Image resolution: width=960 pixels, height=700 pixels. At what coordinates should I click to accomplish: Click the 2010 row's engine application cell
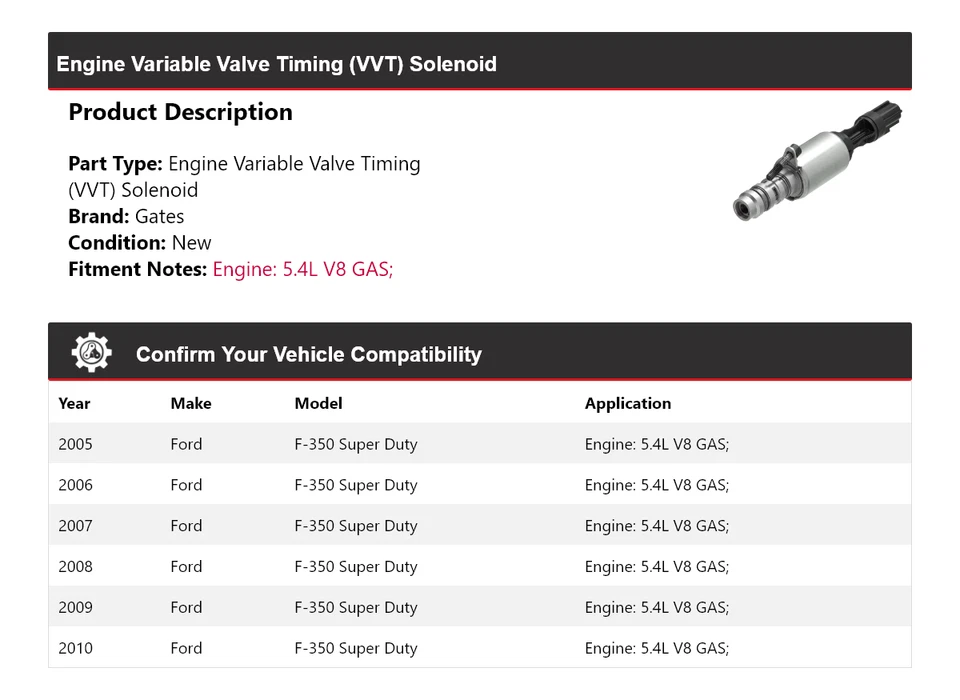657,648
